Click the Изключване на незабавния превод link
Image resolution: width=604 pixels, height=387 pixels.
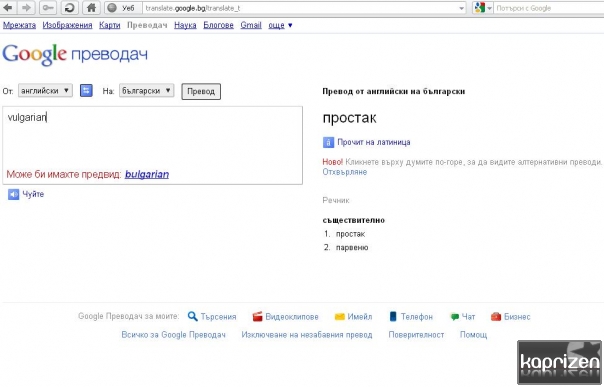307,335
